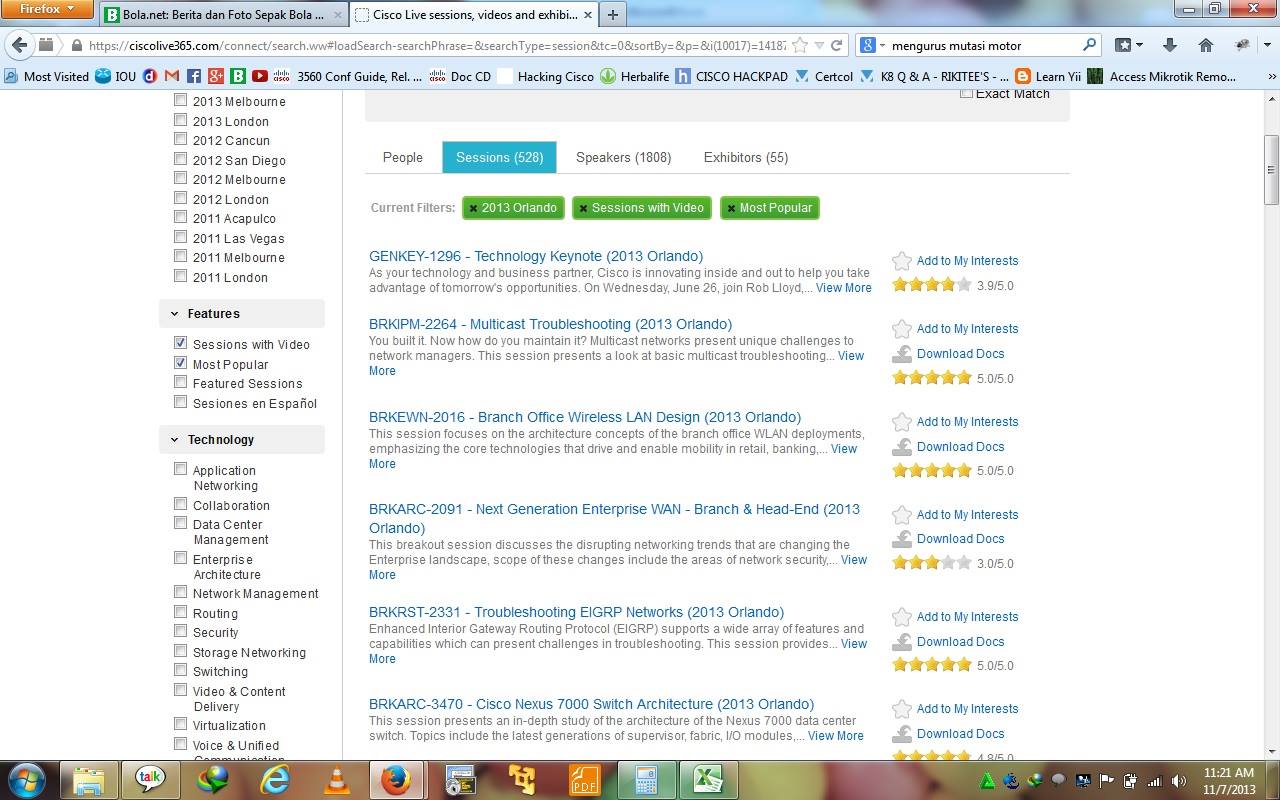Viewport: 1280px width, 800px height.
Task: Click star icon for GENKEY-1296 Add to My Interests
Action: coord(902,261)
